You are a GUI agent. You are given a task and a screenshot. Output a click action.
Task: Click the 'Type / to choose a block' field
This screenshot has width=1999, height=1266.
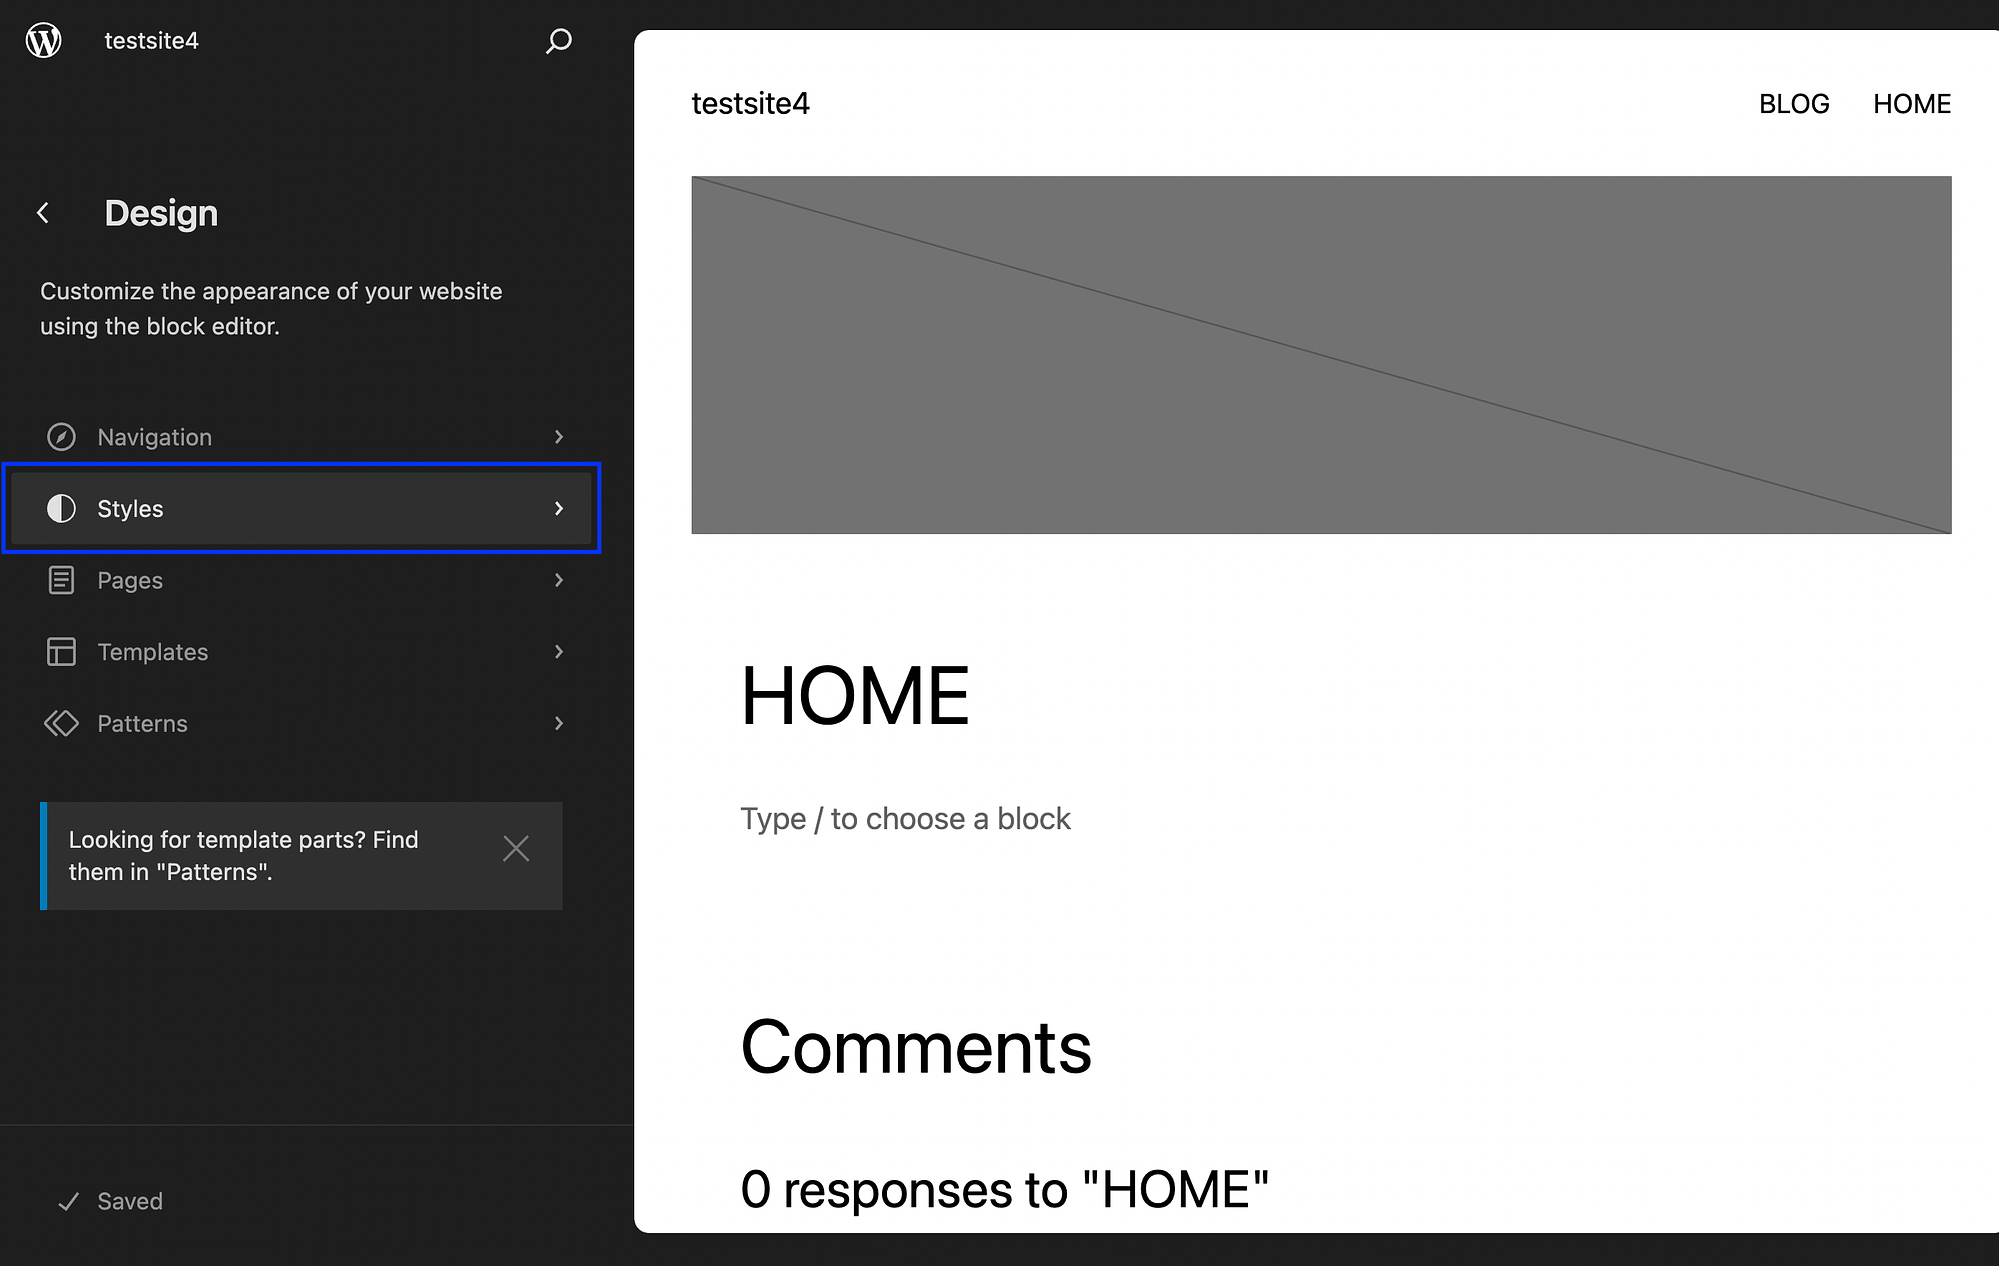[905, 816]
